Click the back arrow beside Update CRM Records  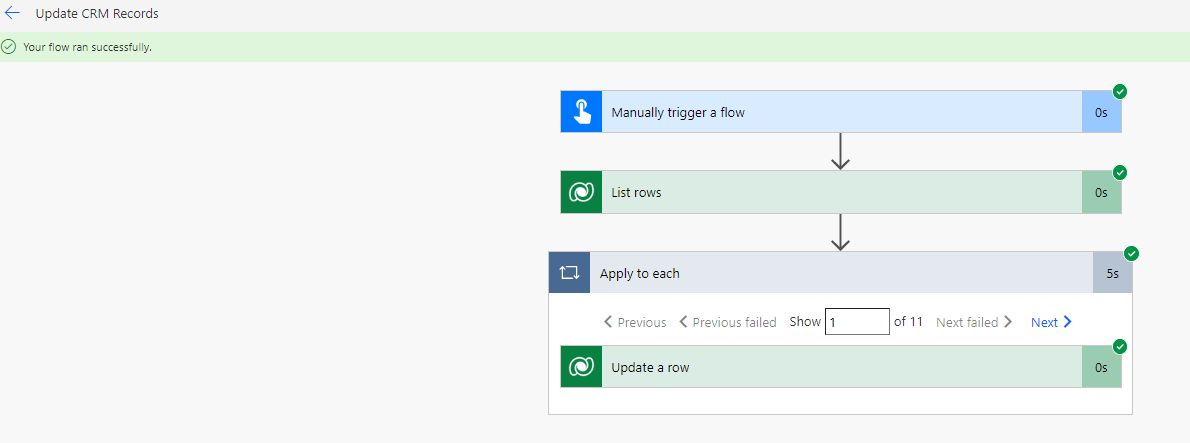(12, 14)
